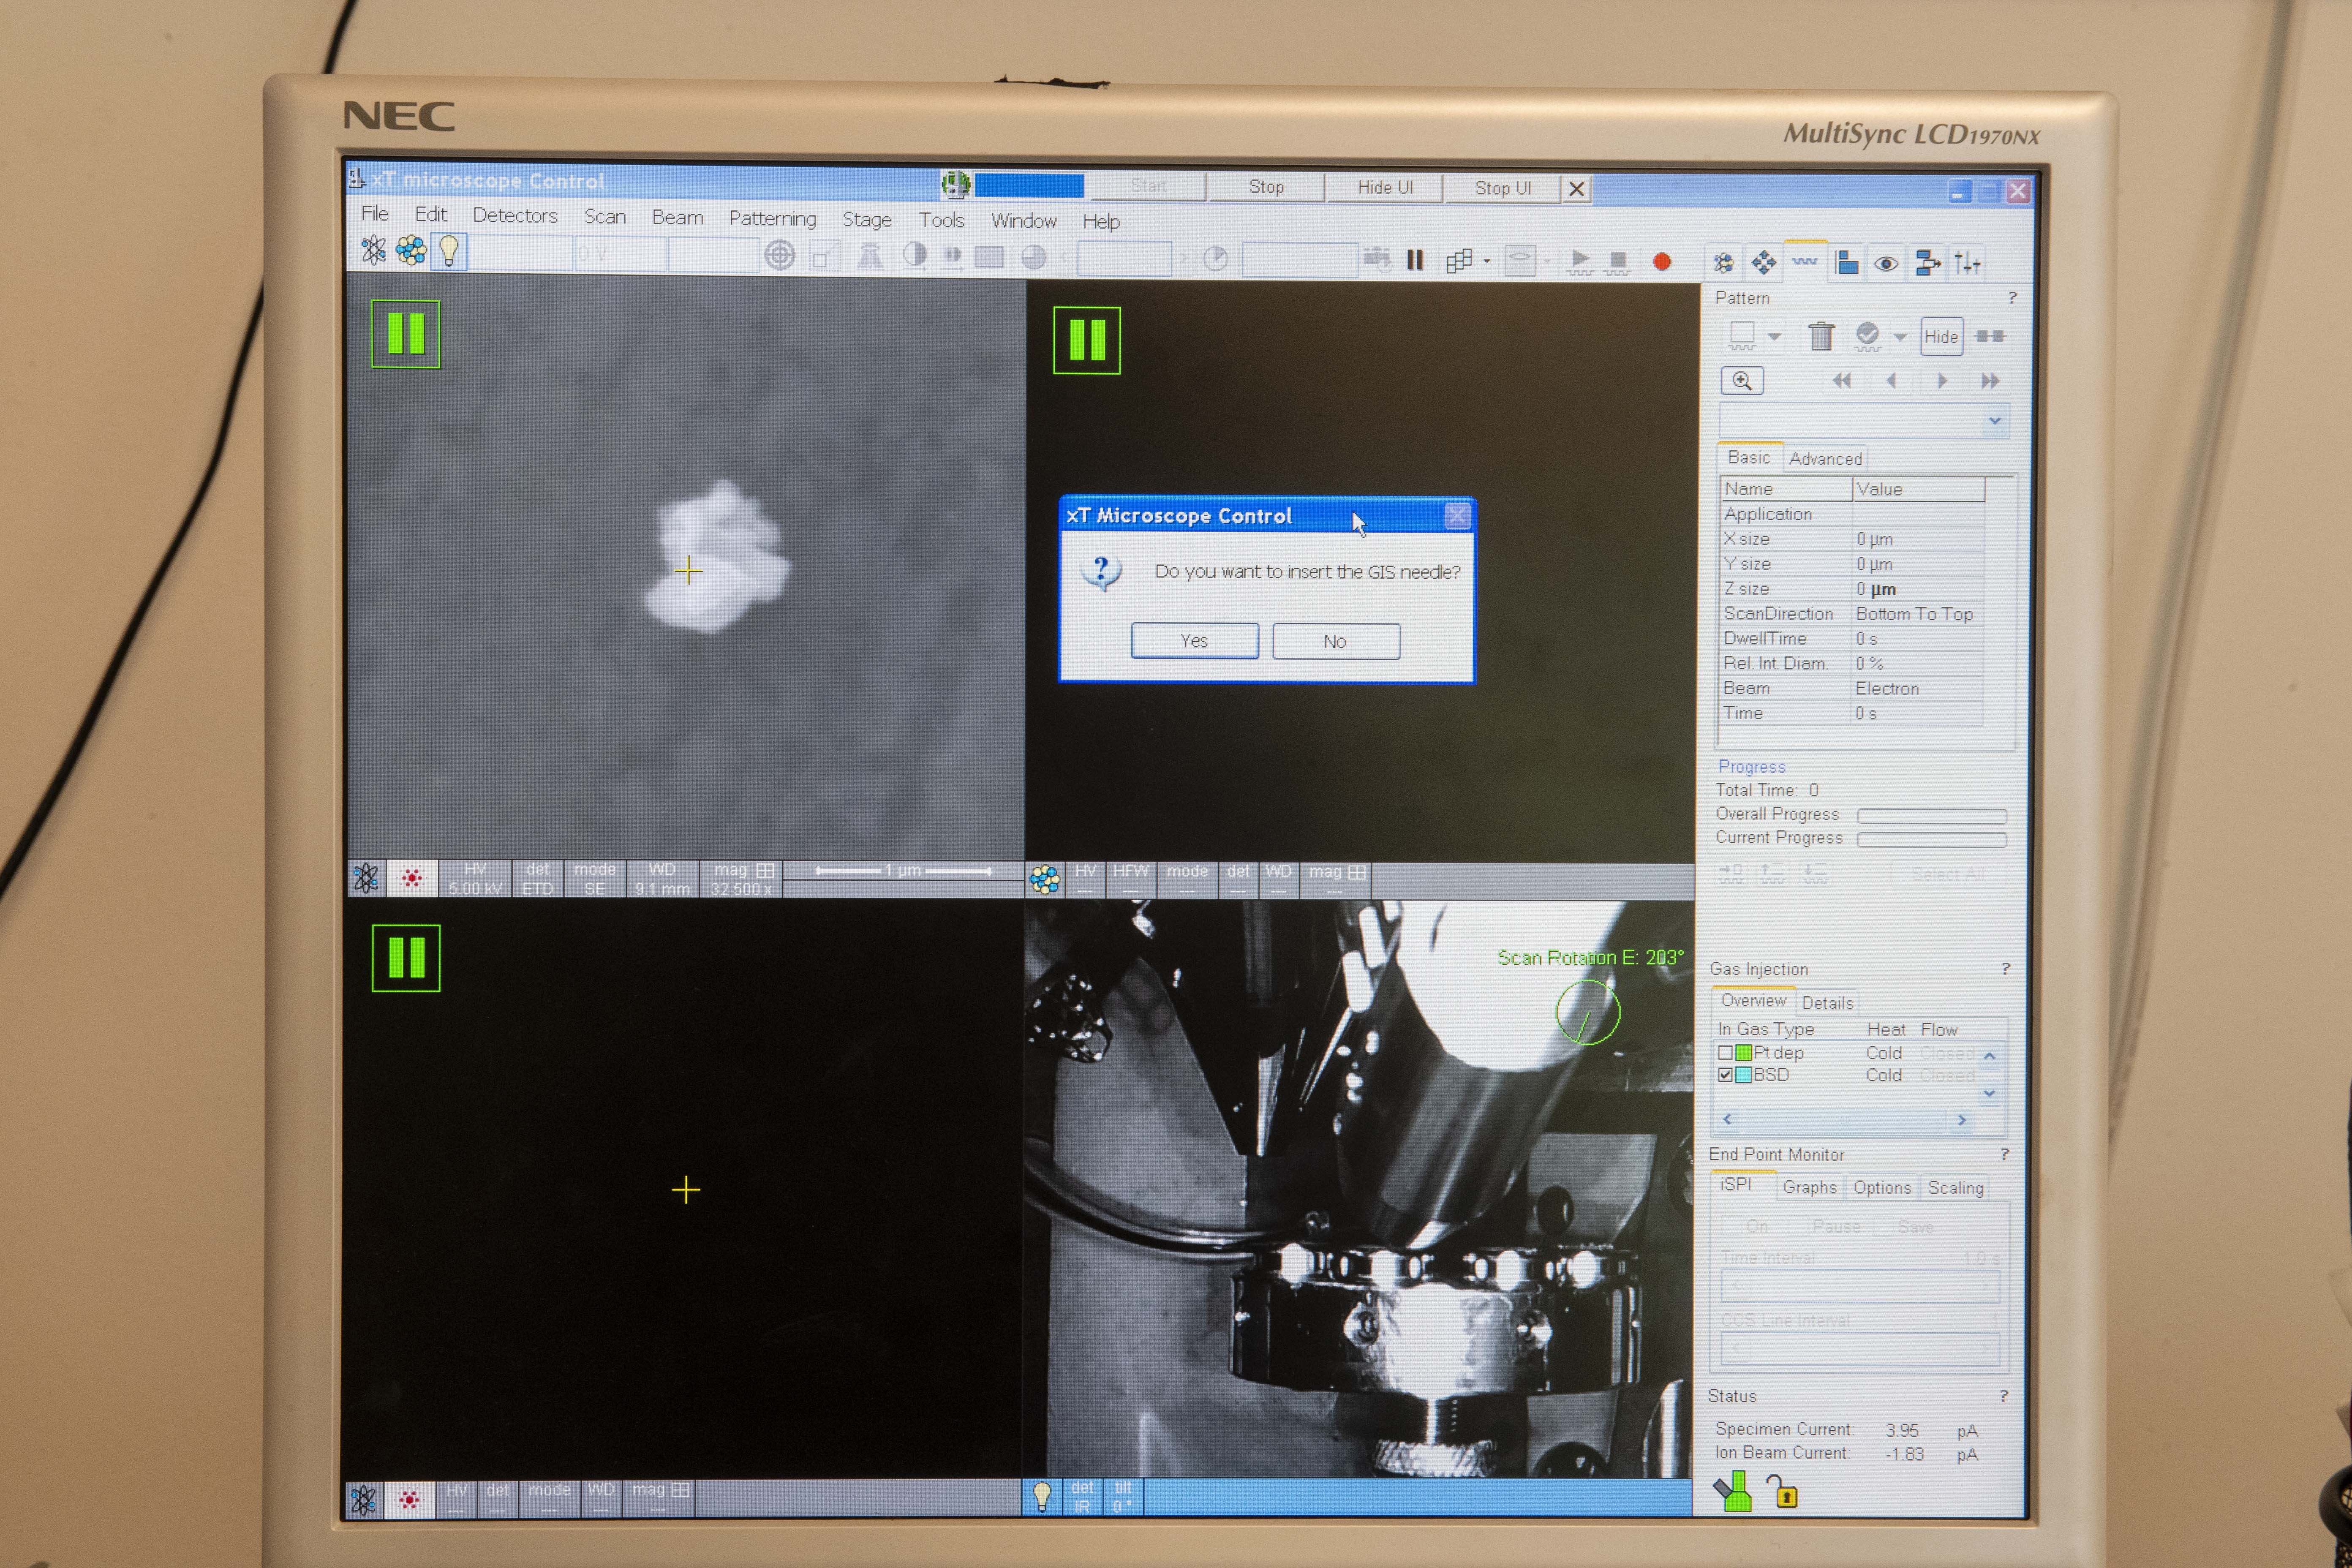Click the Hide UI button
The height and width of the screenshot is (1568, 2352).
tap(1385, 187)
